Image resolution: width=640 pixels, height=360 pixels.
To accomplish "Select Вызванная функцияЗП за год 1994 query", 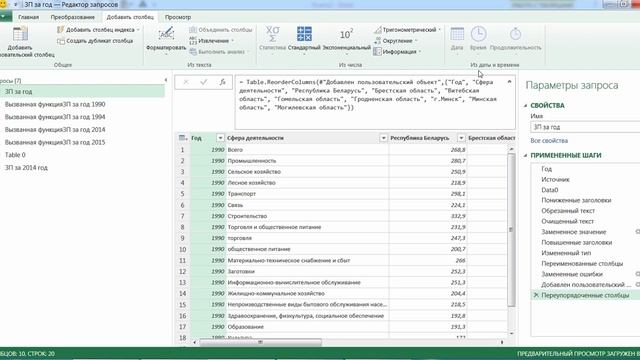I will [x=55, y=117].
